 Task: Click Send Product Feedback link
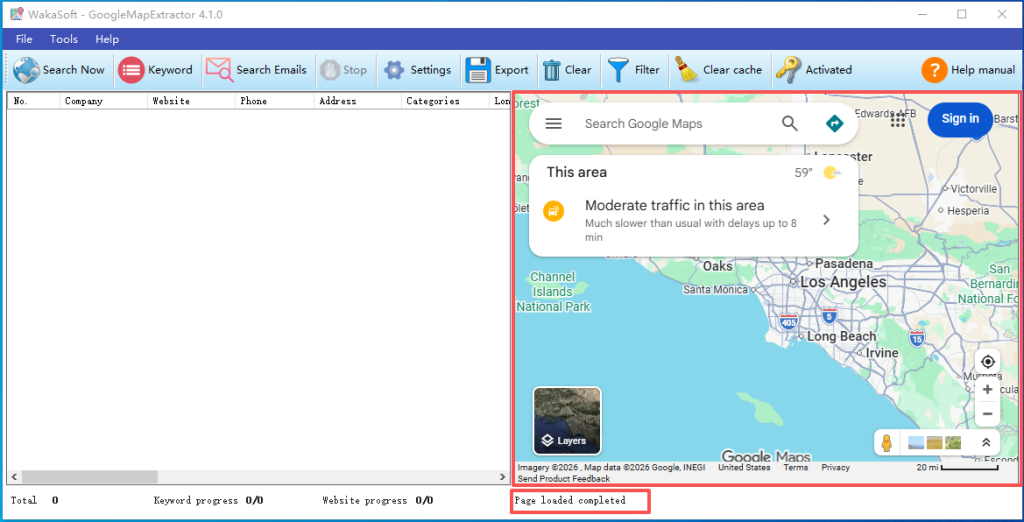(564, 479)
